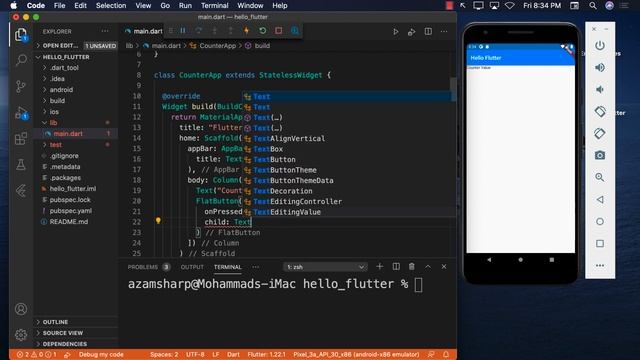
Task: Stop the debug session
Action: (279, 31)
